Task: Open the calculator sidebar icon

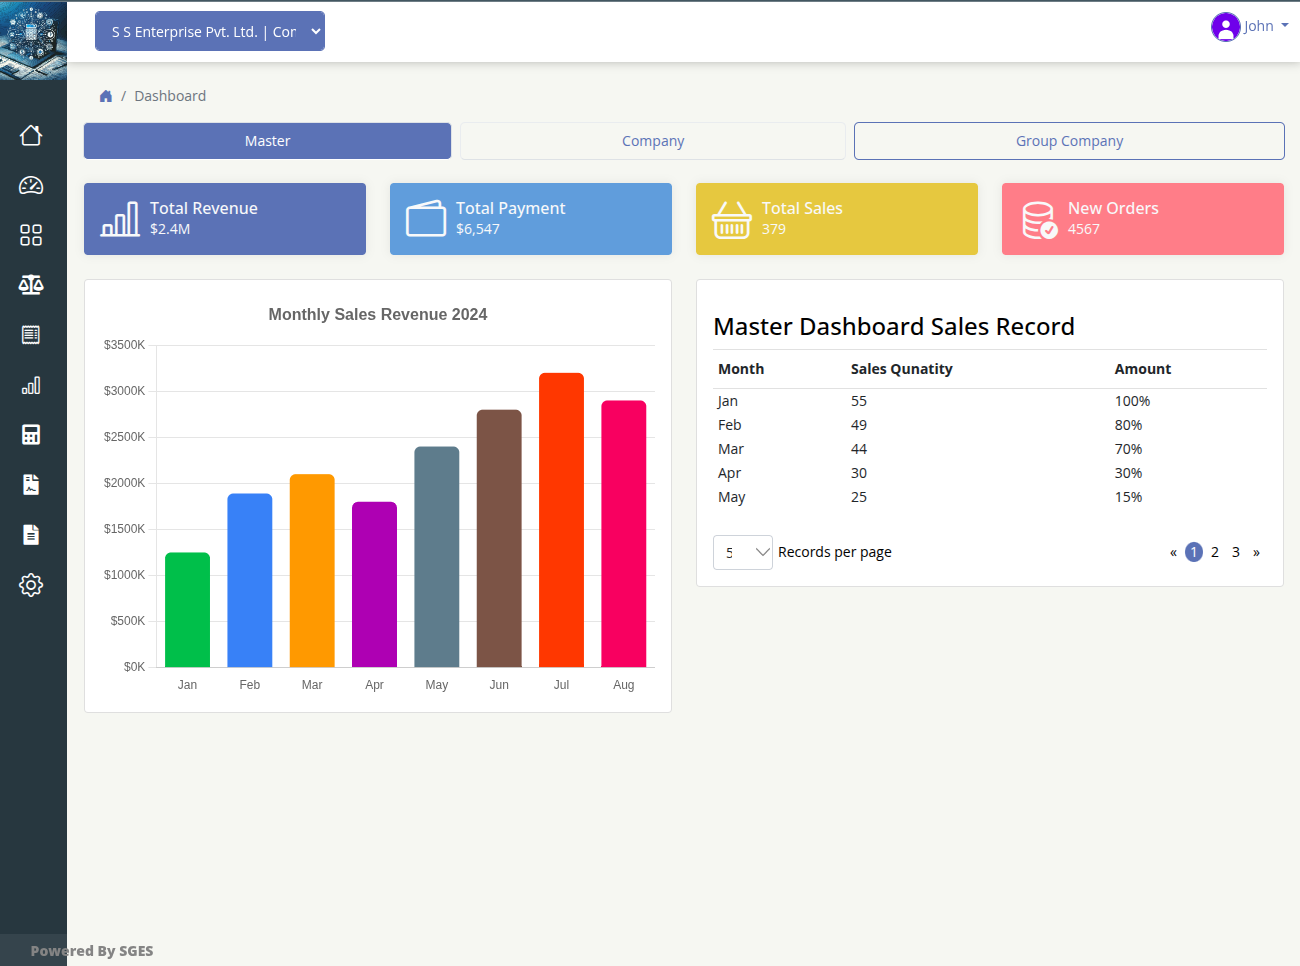Action: [31, 435]
